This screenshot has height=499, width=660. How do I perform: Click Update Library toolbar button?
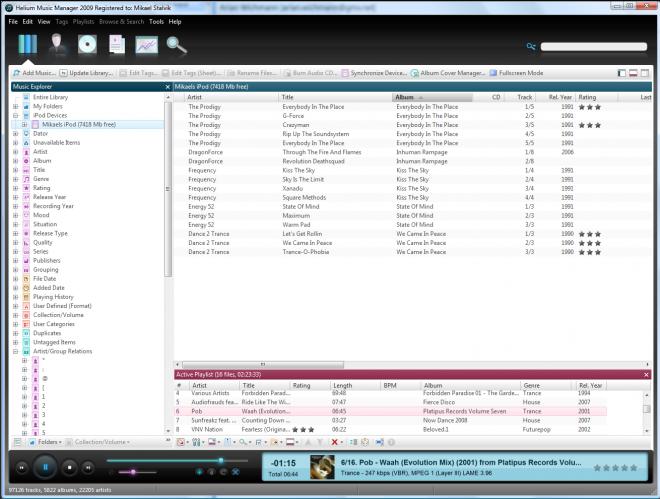tap(87, 73)
